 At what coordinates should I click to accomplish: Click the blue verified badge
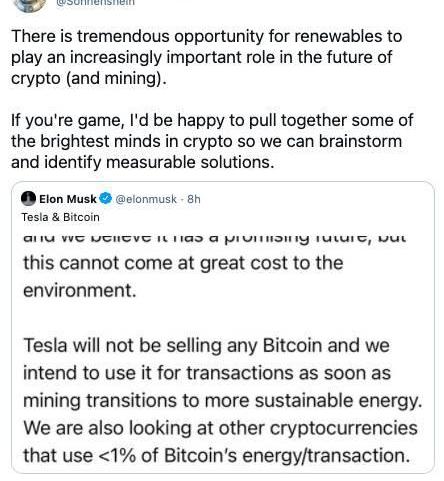point(106,199)
